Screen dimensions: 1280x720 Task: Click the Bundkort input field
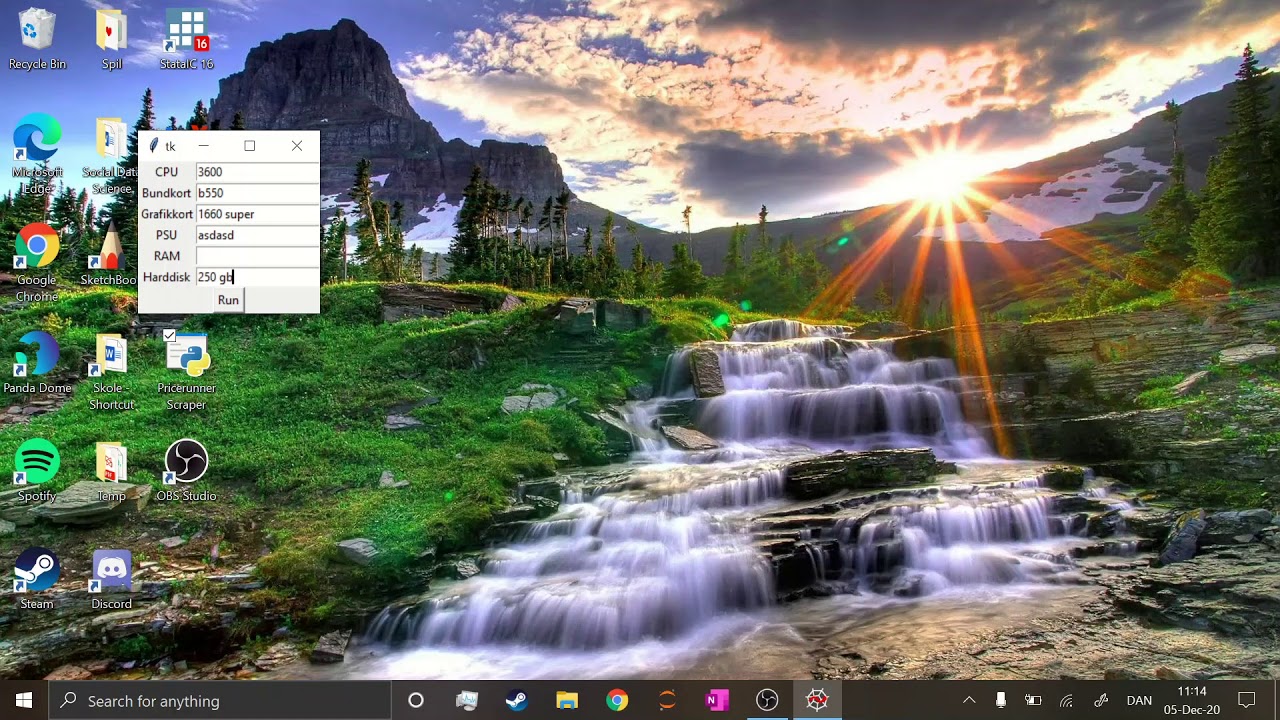[257, 193]
